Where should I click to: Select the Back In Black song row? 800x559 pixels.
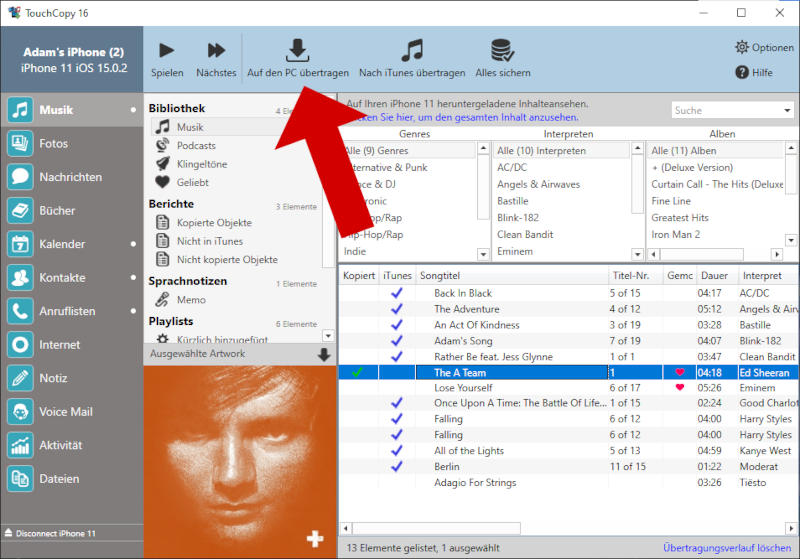point(569,293)
